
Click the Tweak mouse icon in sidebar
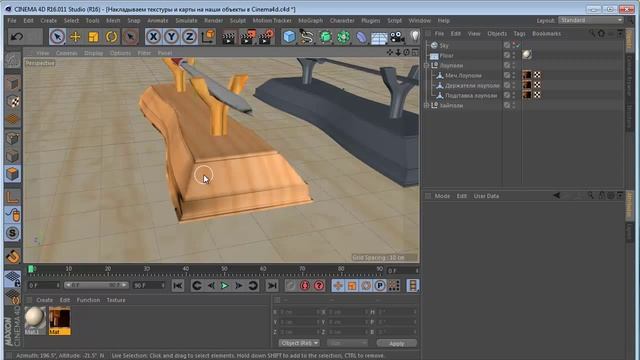click(x=13, y=215)
